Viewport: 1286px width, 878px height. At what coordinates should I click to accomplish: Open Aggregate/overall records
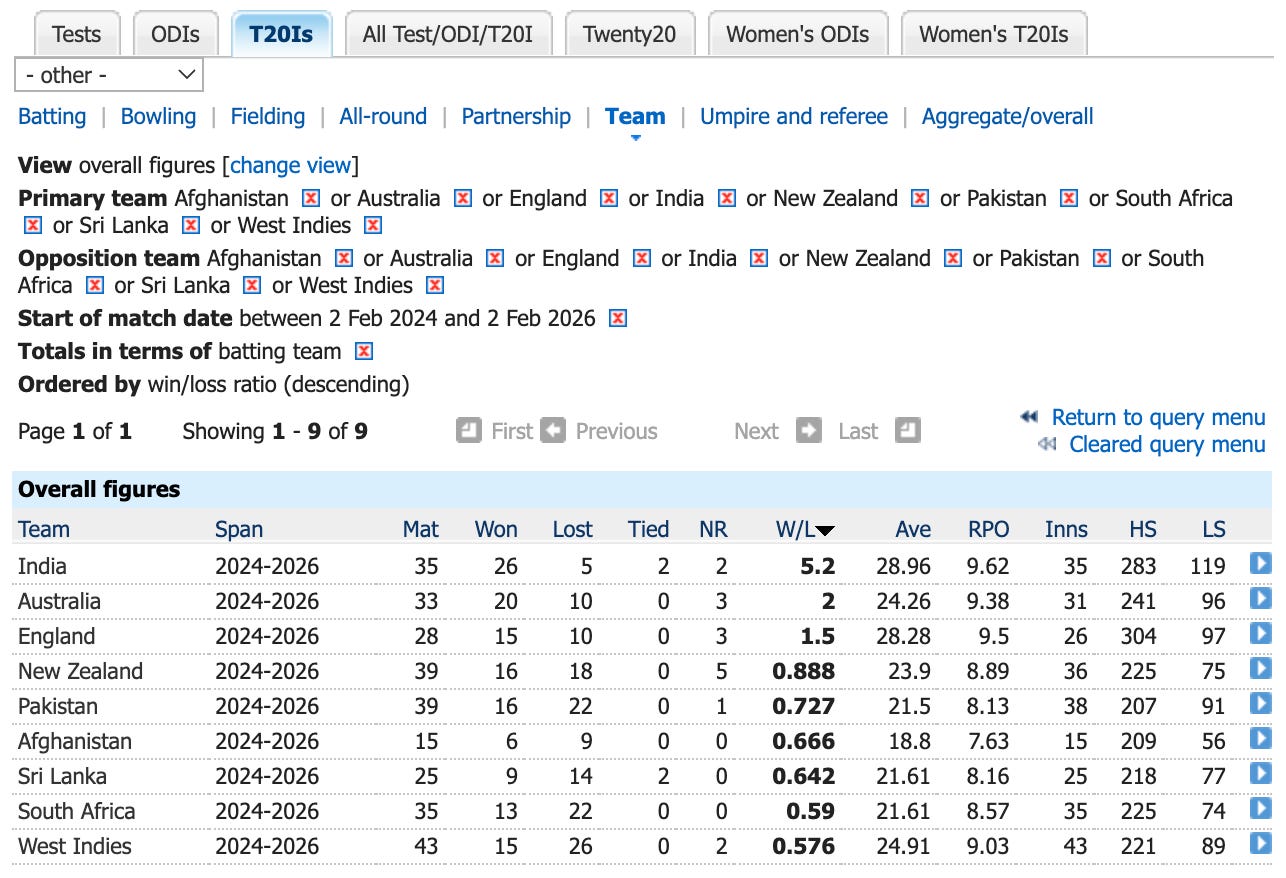coord(1007,116)
